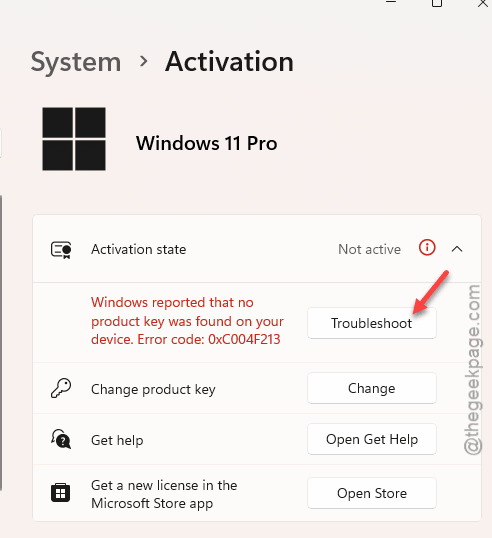Click the Change product key row label
Screen dimensions: 492x538
click(x=153, y=389)
